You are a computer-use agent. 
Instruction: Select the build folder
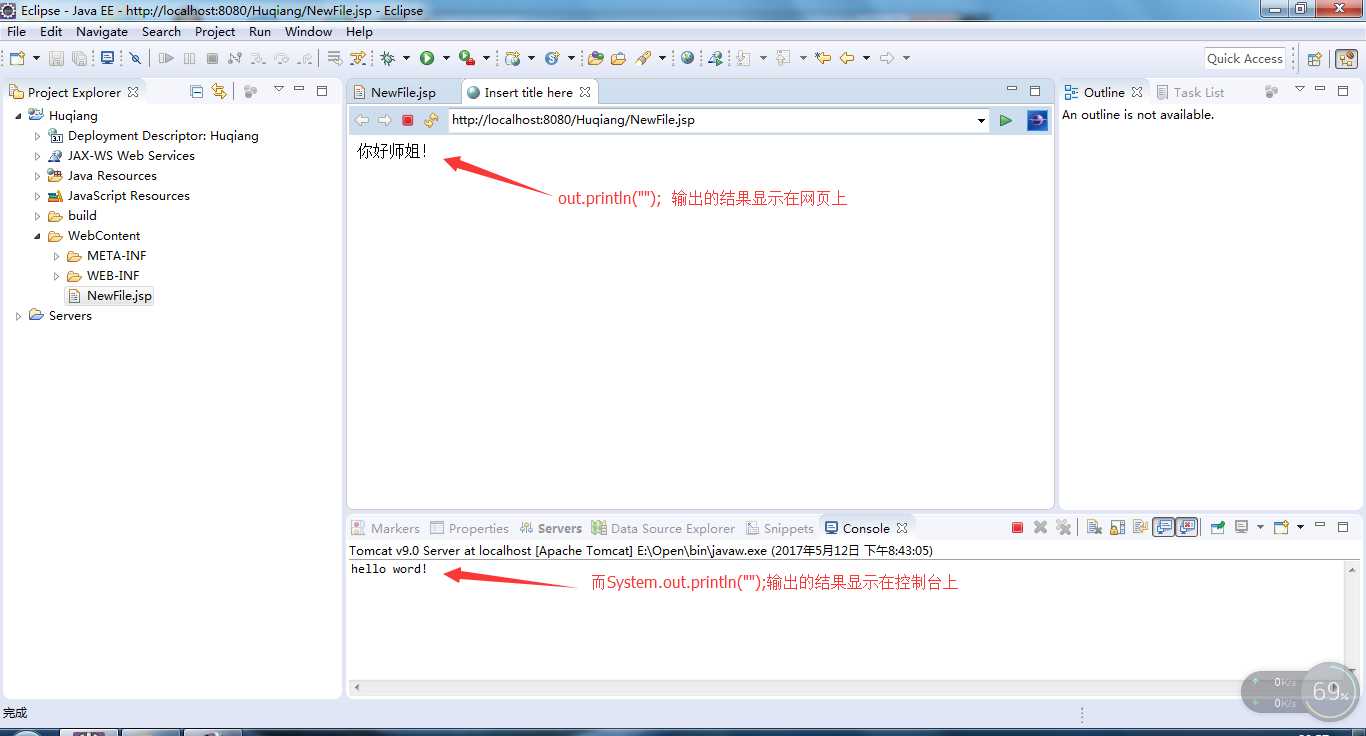coord(72,216)
